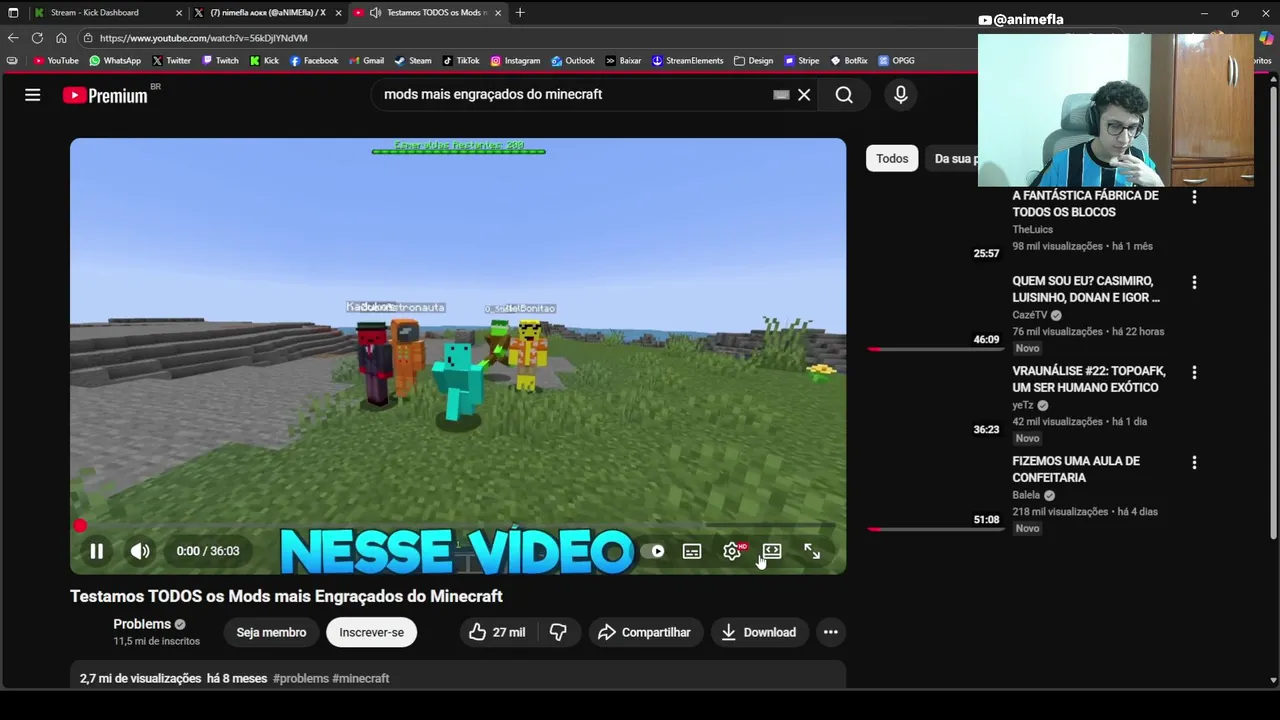Click the Seja membro button
Screen dimensions: 1280x720
point(271,632)
